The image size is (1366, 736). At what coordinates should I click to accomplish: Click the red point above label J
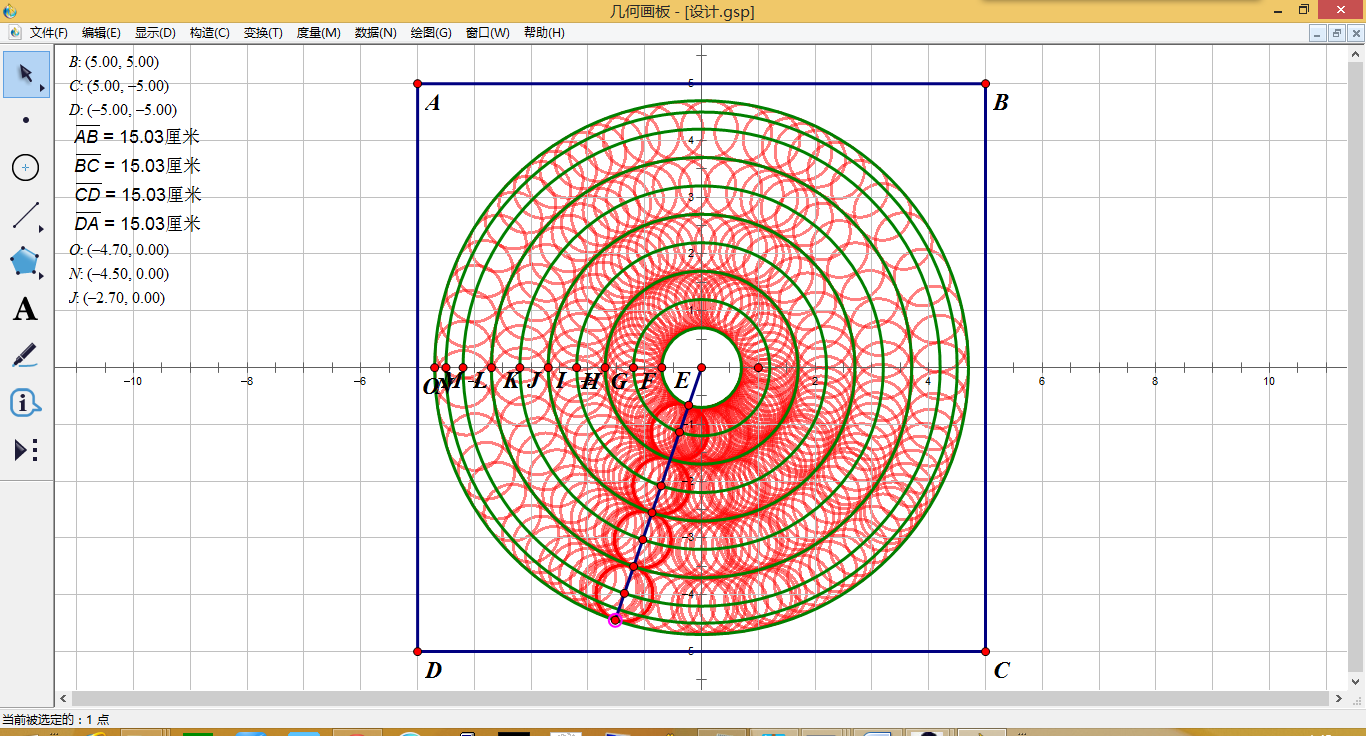tap(548, 368)
